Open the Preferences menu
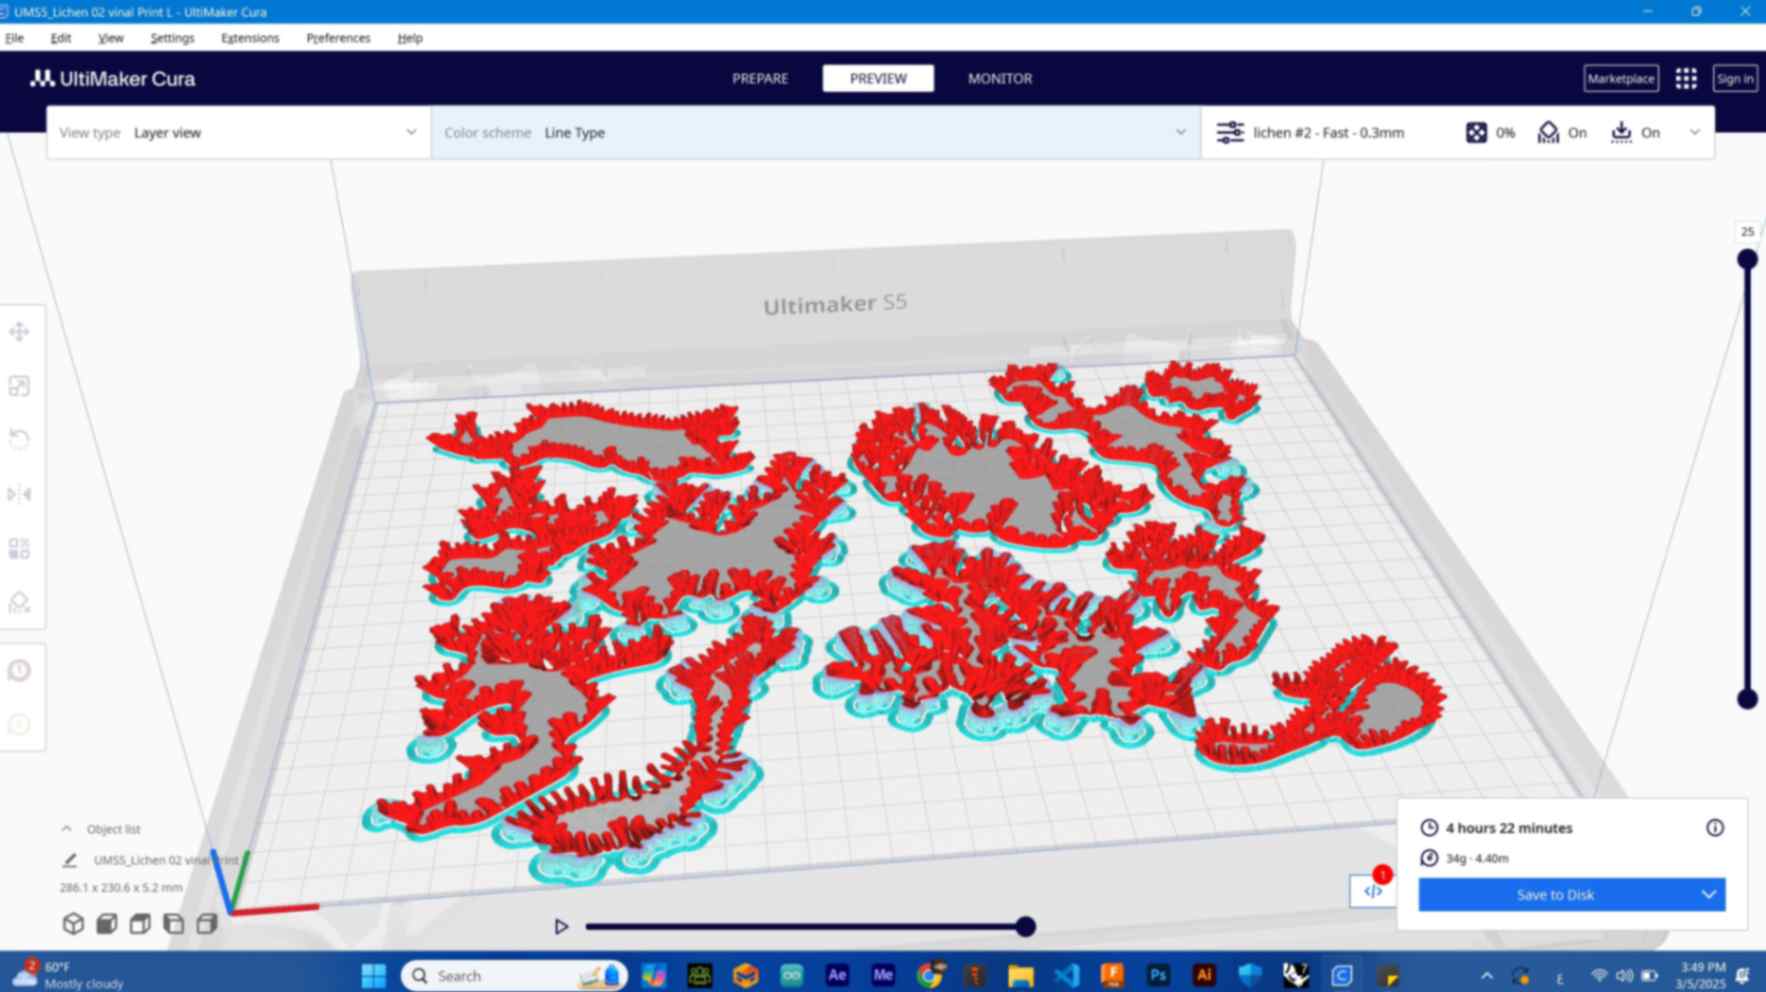Image resolution: width=1766 pixels, height=992 pixels. (x=338, y=38)
